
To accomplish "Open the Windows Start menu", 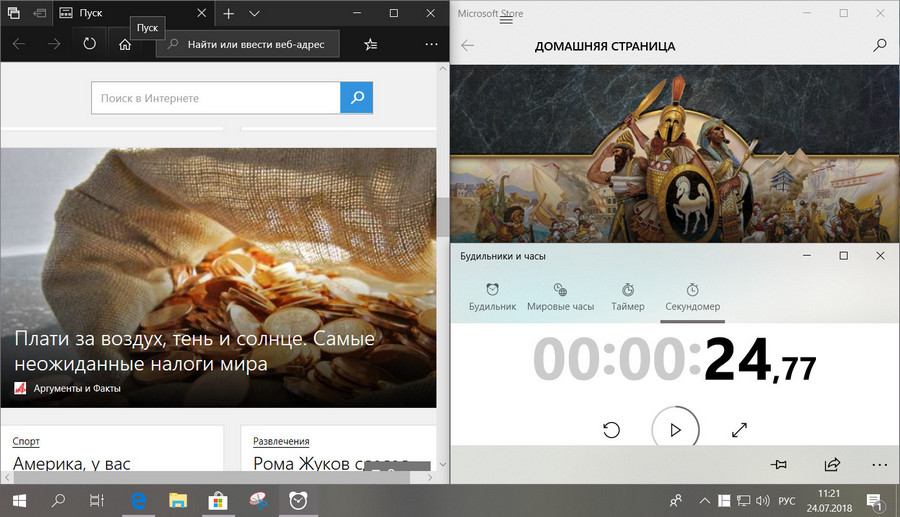I will tap(20, 501).
